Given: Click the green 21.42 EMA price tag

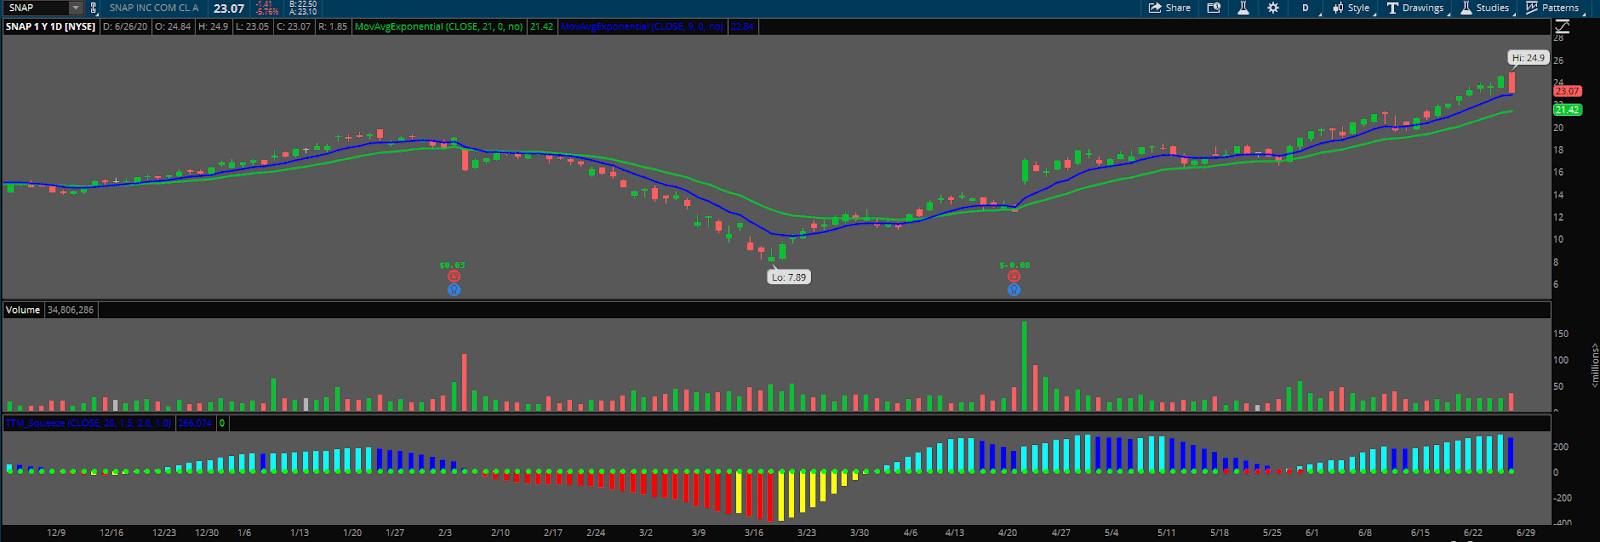Looking at the screenshot, I should (x=1567, y=110).
